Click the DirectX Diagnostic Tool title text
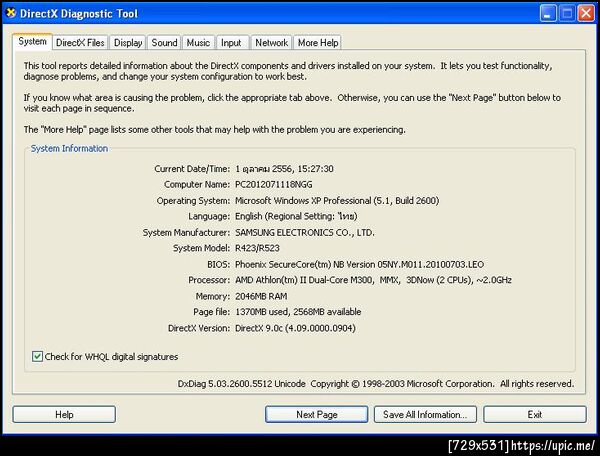 click(x=78, y=14)
